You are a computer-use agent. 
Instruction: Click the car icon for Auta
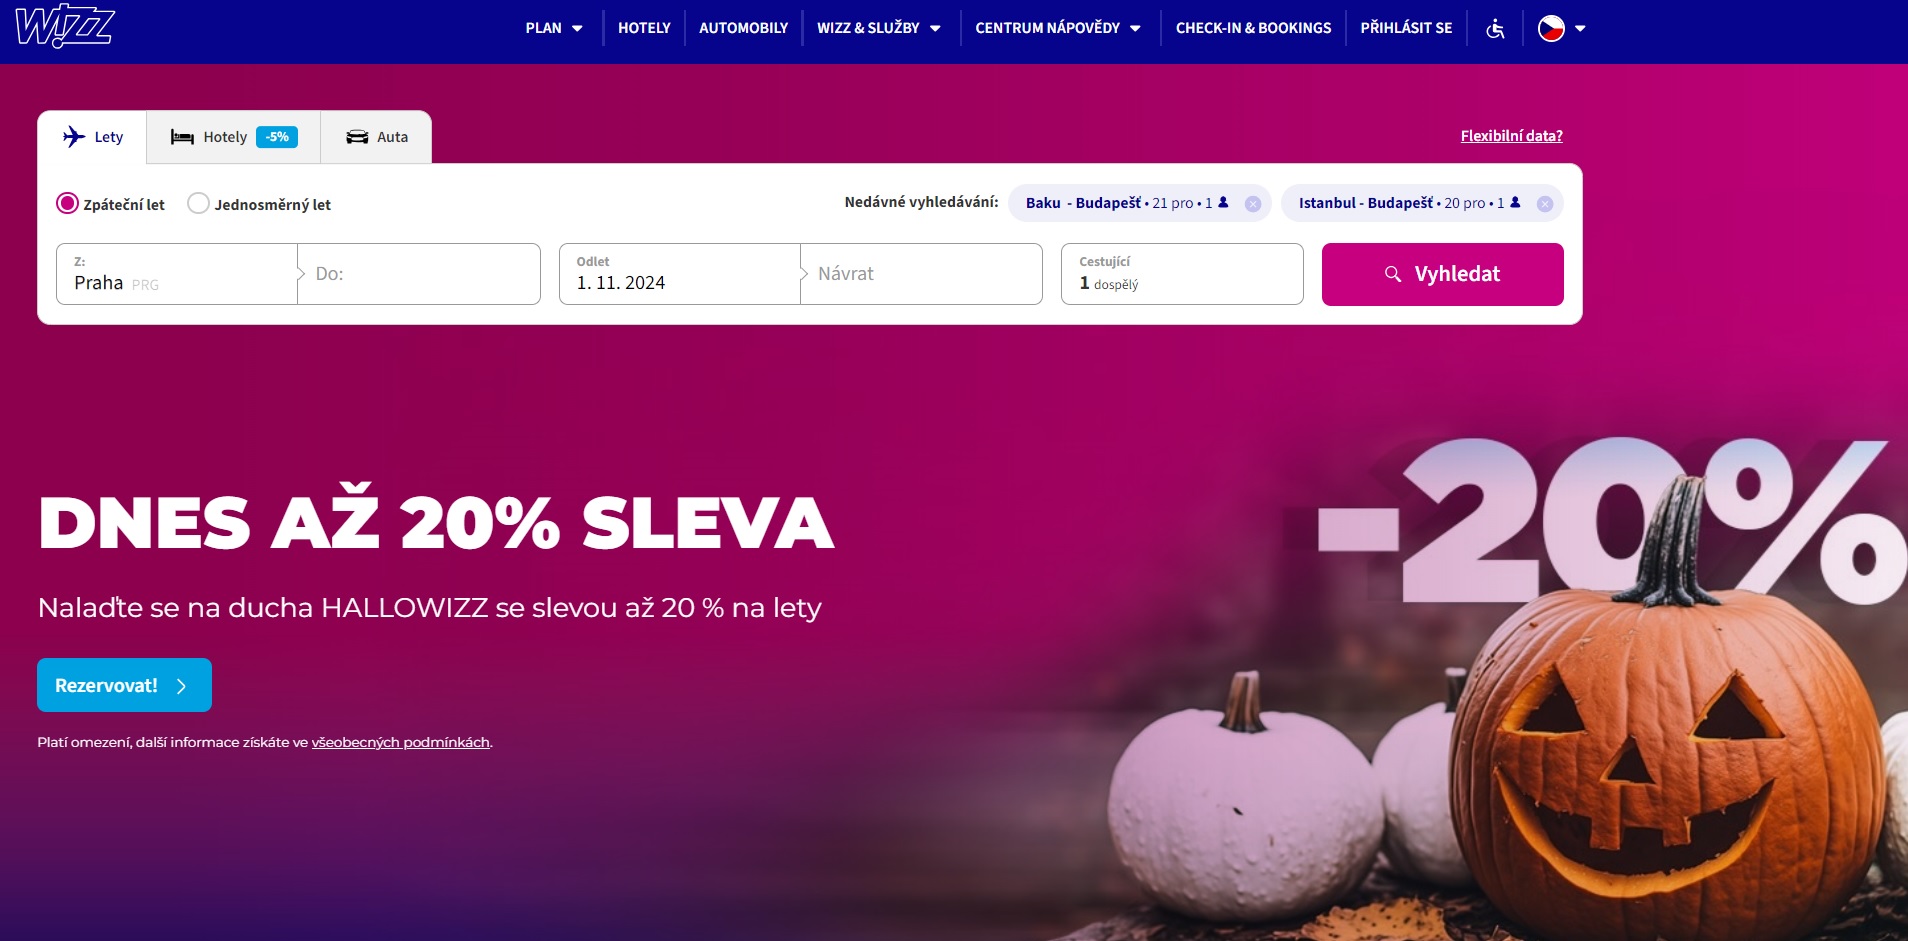click(x=357, y=137)
